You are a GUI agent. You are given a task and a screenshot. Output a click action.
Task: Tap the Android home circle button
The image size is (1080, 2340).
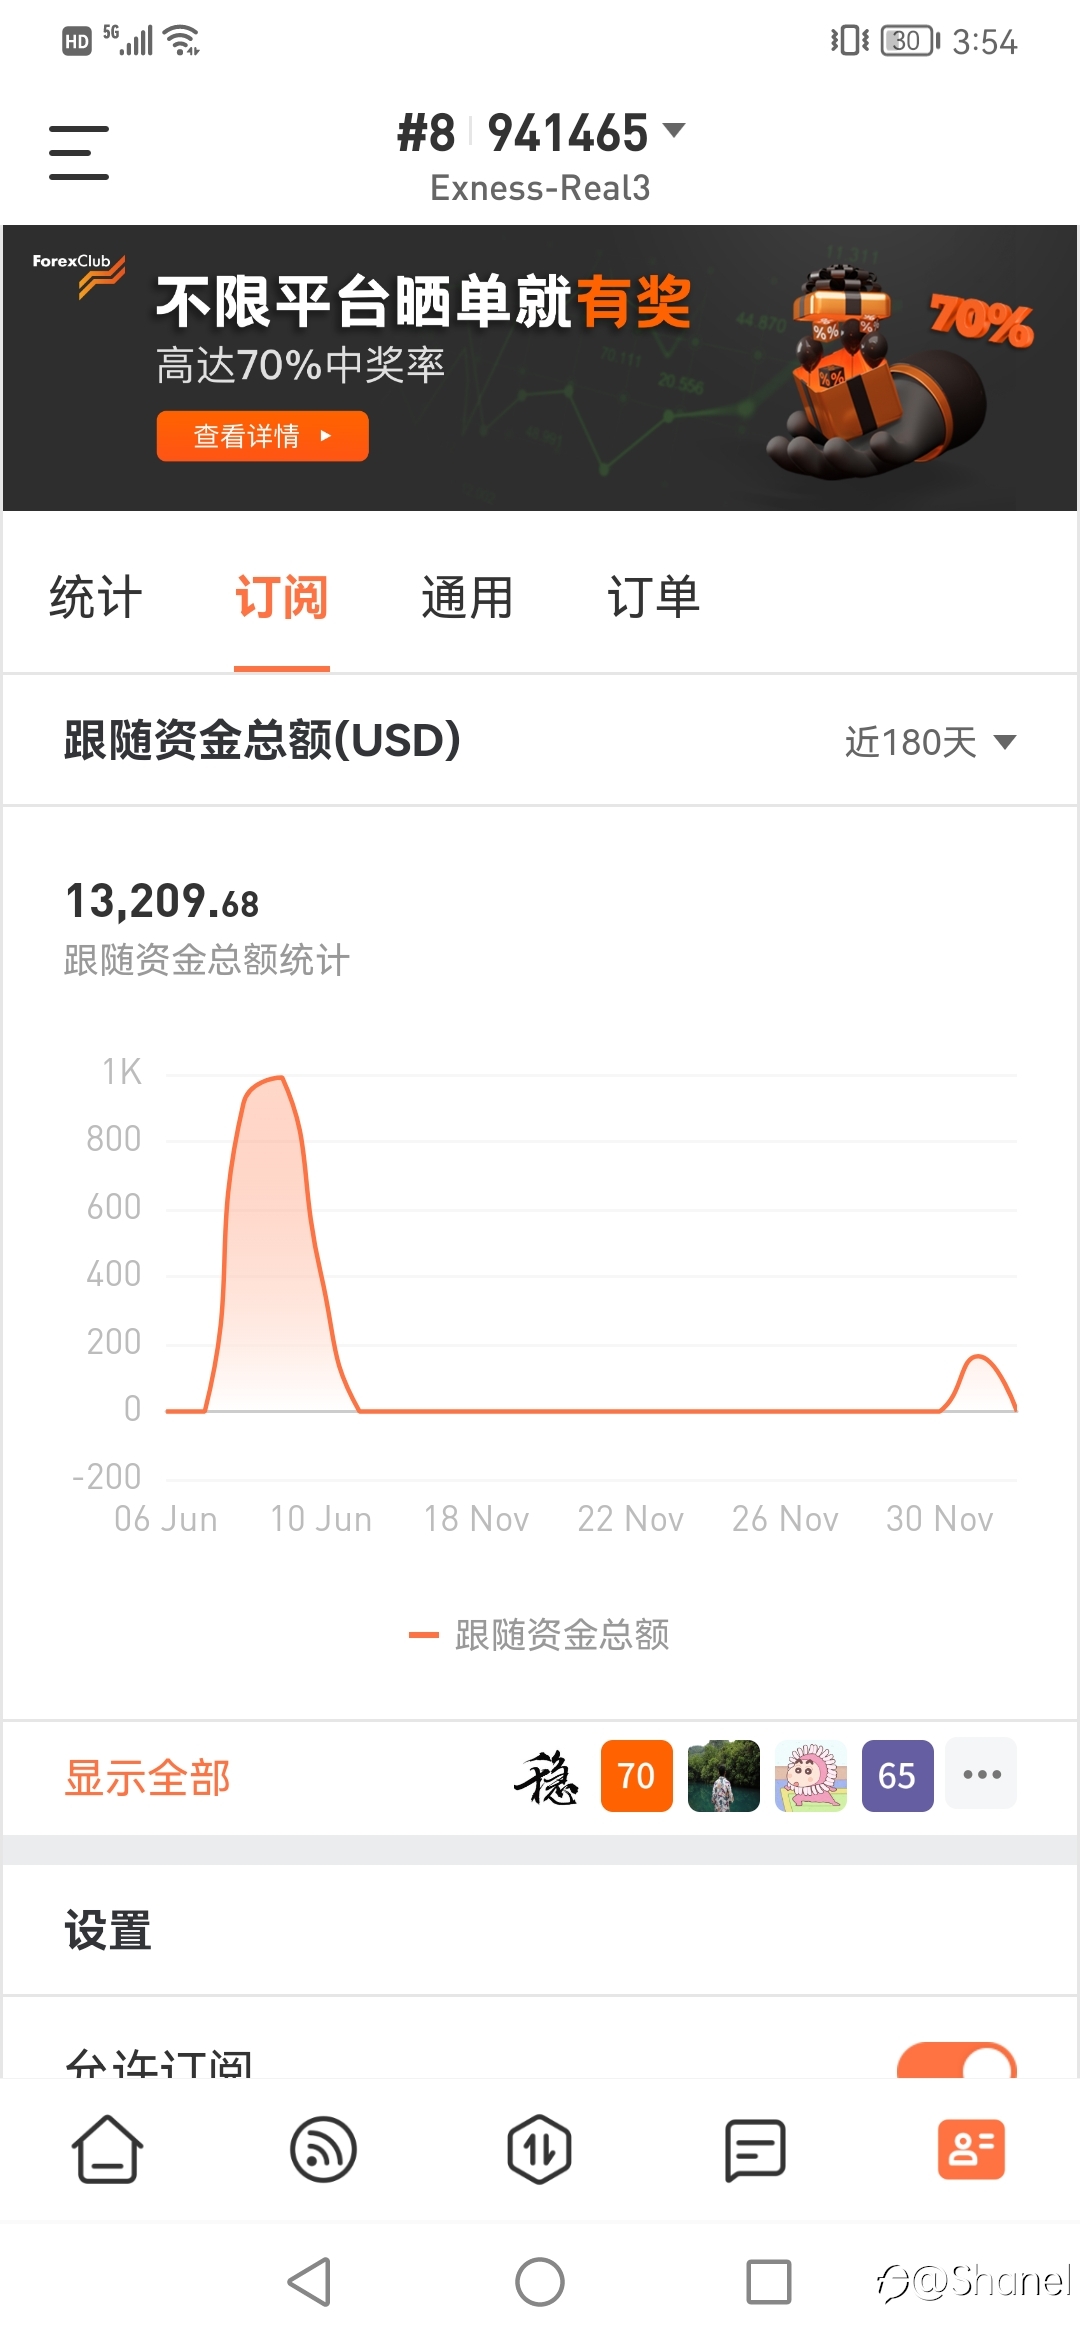point(540,2282)
